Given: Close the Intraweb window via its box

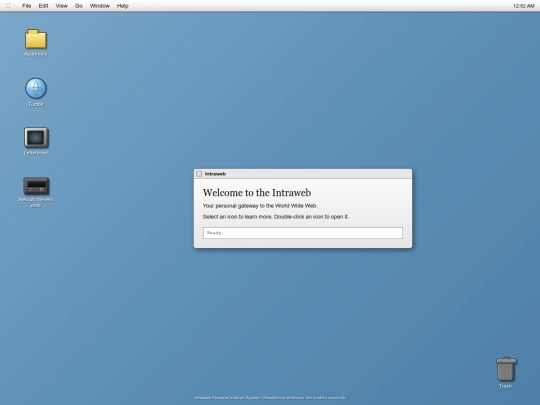Looking at the screenshot, I should pyautogui.click(x=199, y=174).
